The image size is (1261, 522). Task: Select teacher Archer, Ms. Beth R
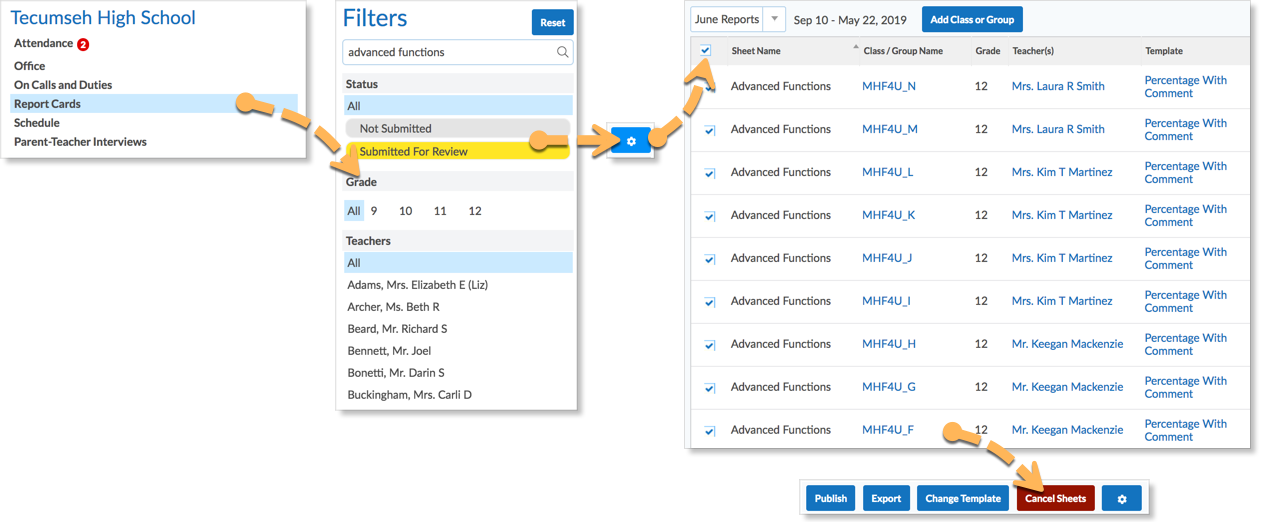393,307
